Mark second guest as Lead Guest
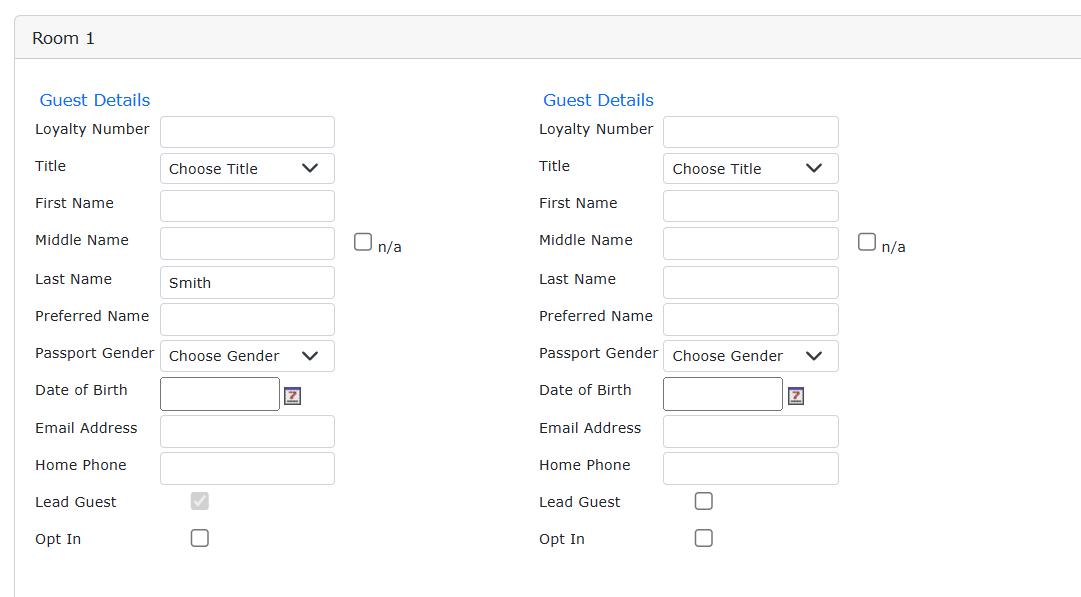Viewport: 1081px width, 597px height. point(704,501)
